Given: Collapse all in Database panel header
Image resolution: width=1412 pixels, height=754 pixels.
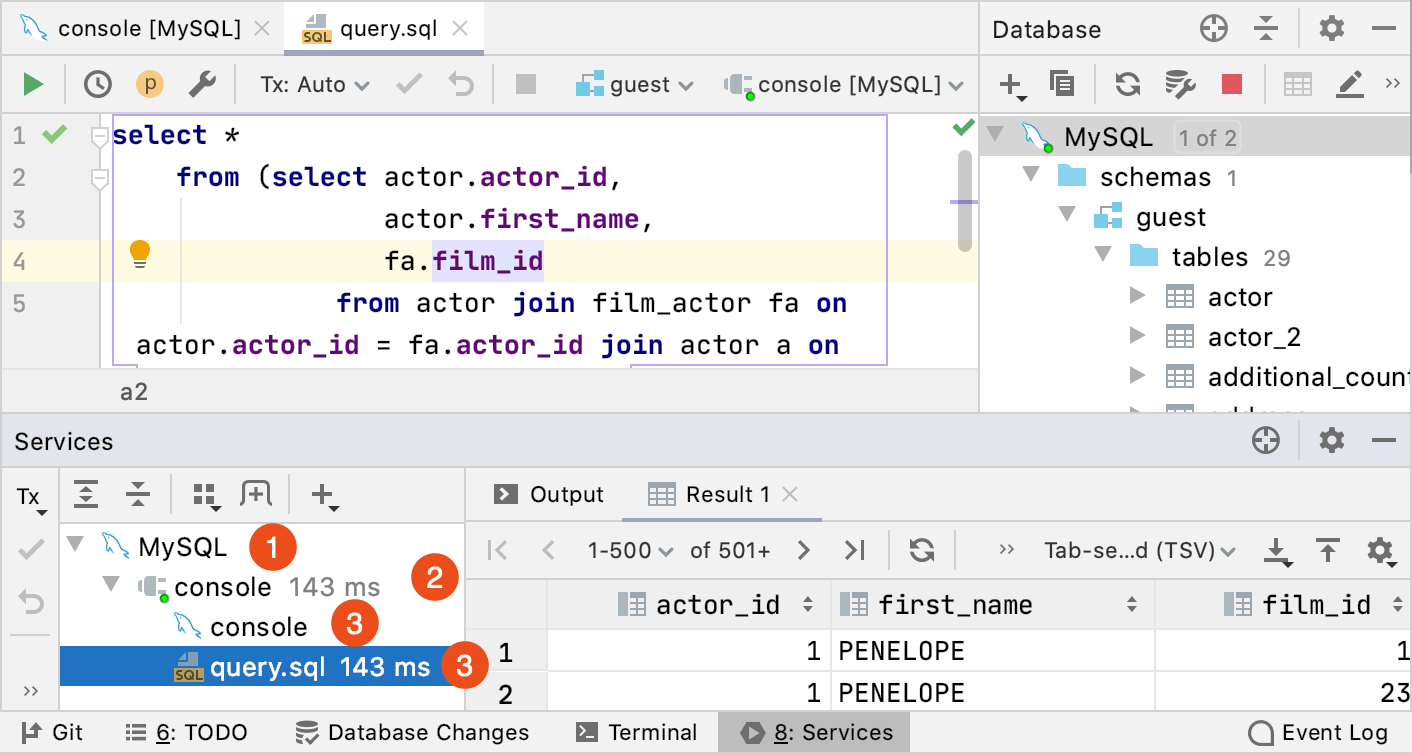Looking at the screenshot, I should point(1266,29).
